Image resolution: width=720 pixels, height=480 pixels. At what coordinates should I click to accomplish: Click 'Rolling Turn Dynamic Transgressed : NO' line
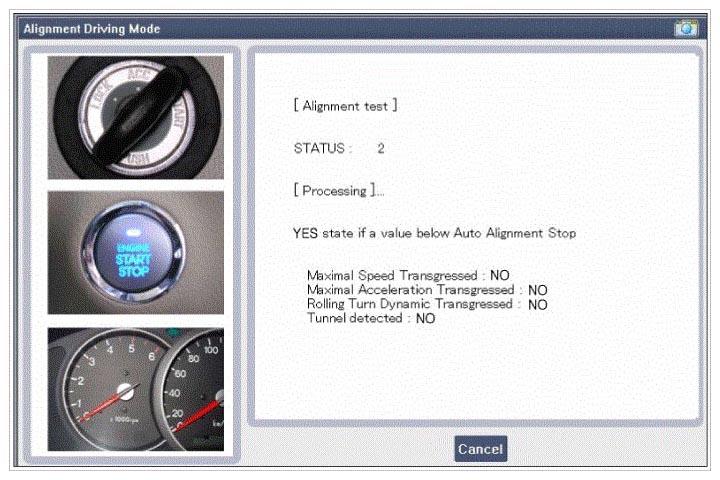(427, 304)
